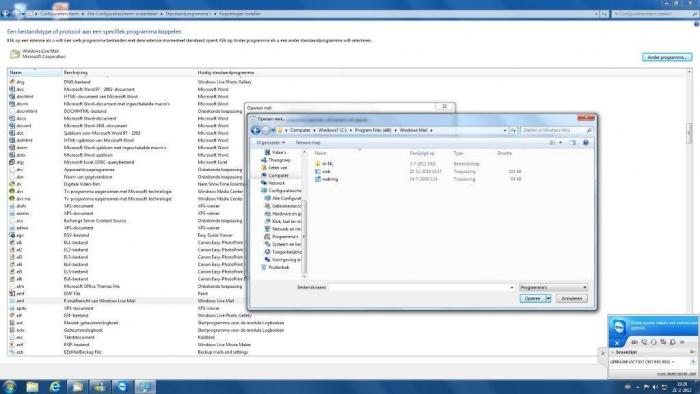700x394 pixels.
Task: Click the Annuleren button
Action: coord(571,298)
